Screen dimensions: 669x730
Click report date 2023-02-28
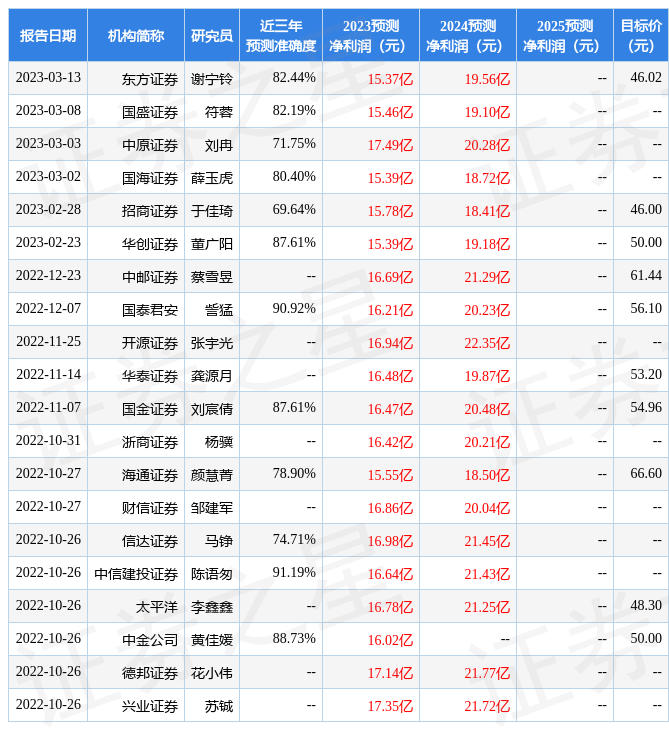(x=48, y=210)
